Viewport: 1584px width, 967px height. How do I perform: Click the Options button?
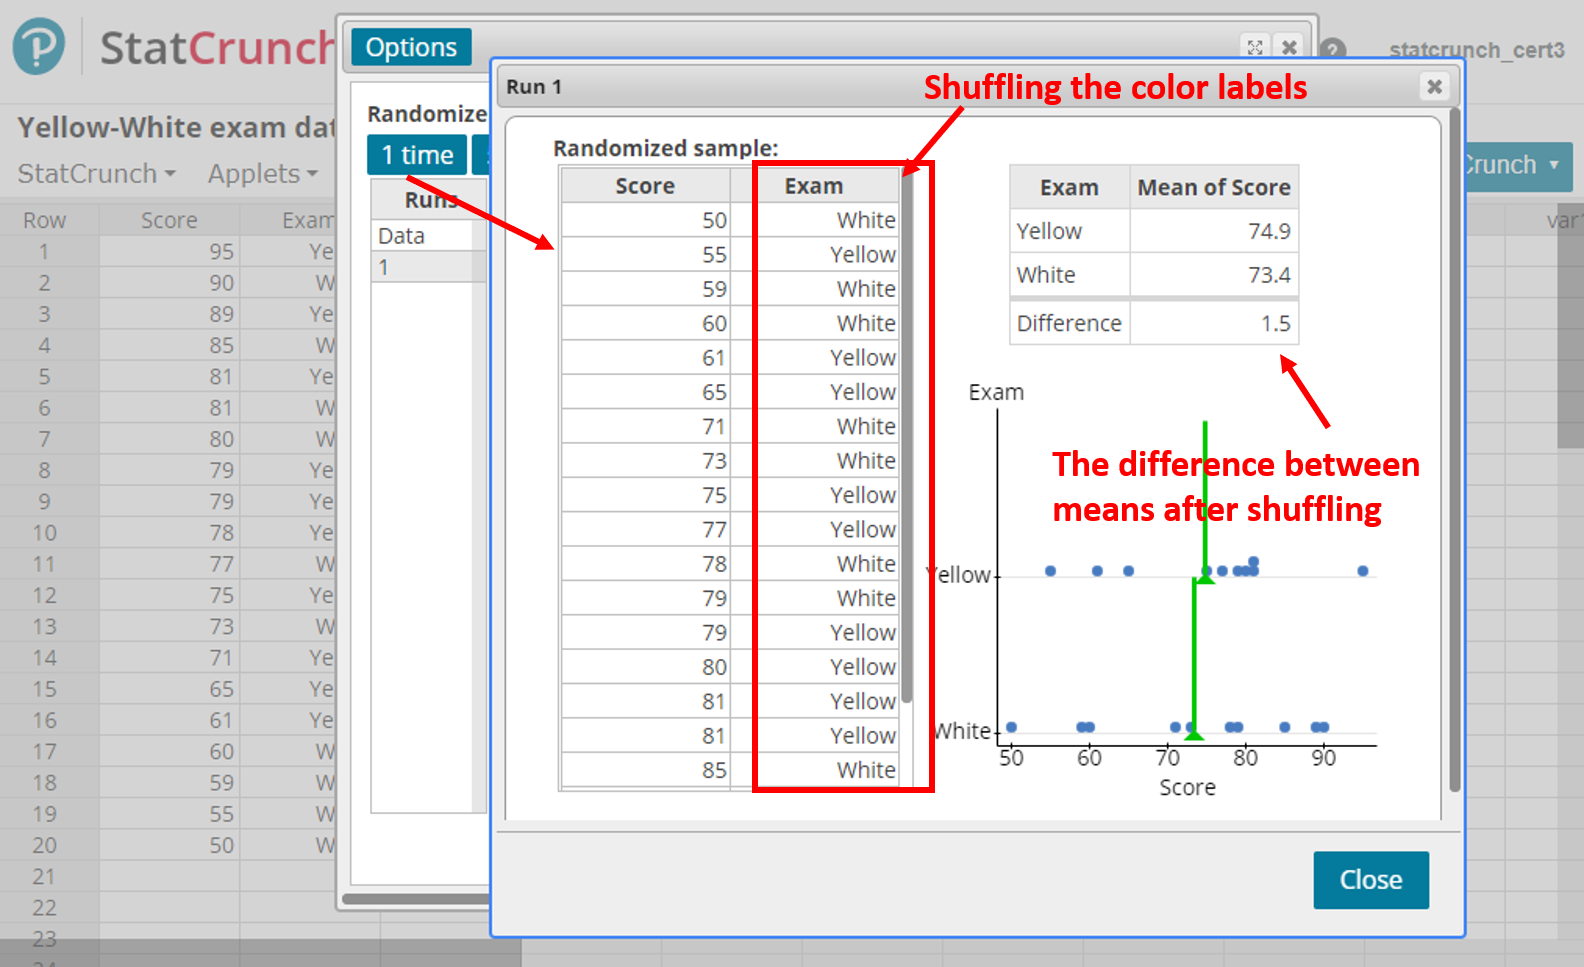411,47
